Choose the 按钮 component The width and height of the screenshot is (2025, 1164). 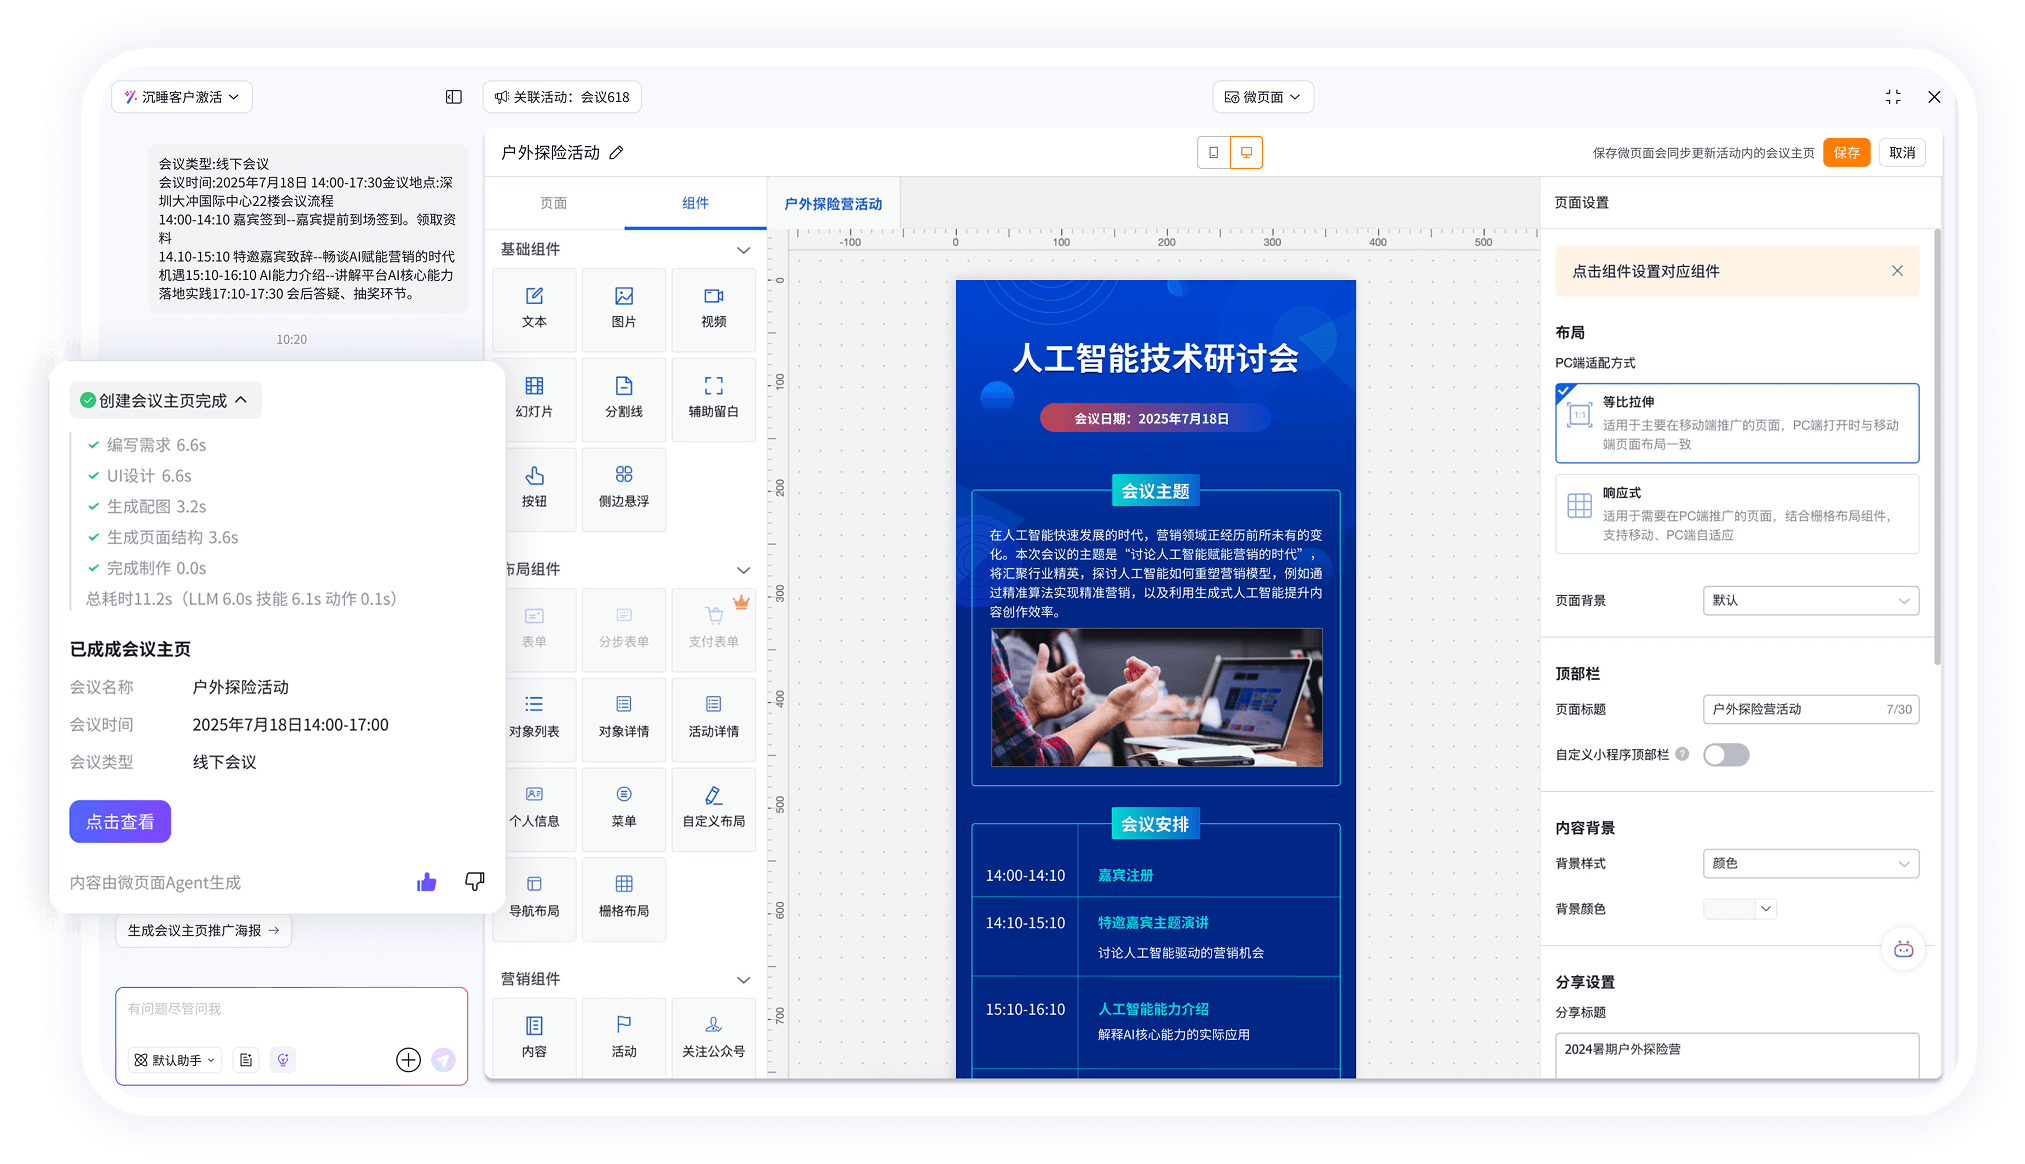coord(534,489)
